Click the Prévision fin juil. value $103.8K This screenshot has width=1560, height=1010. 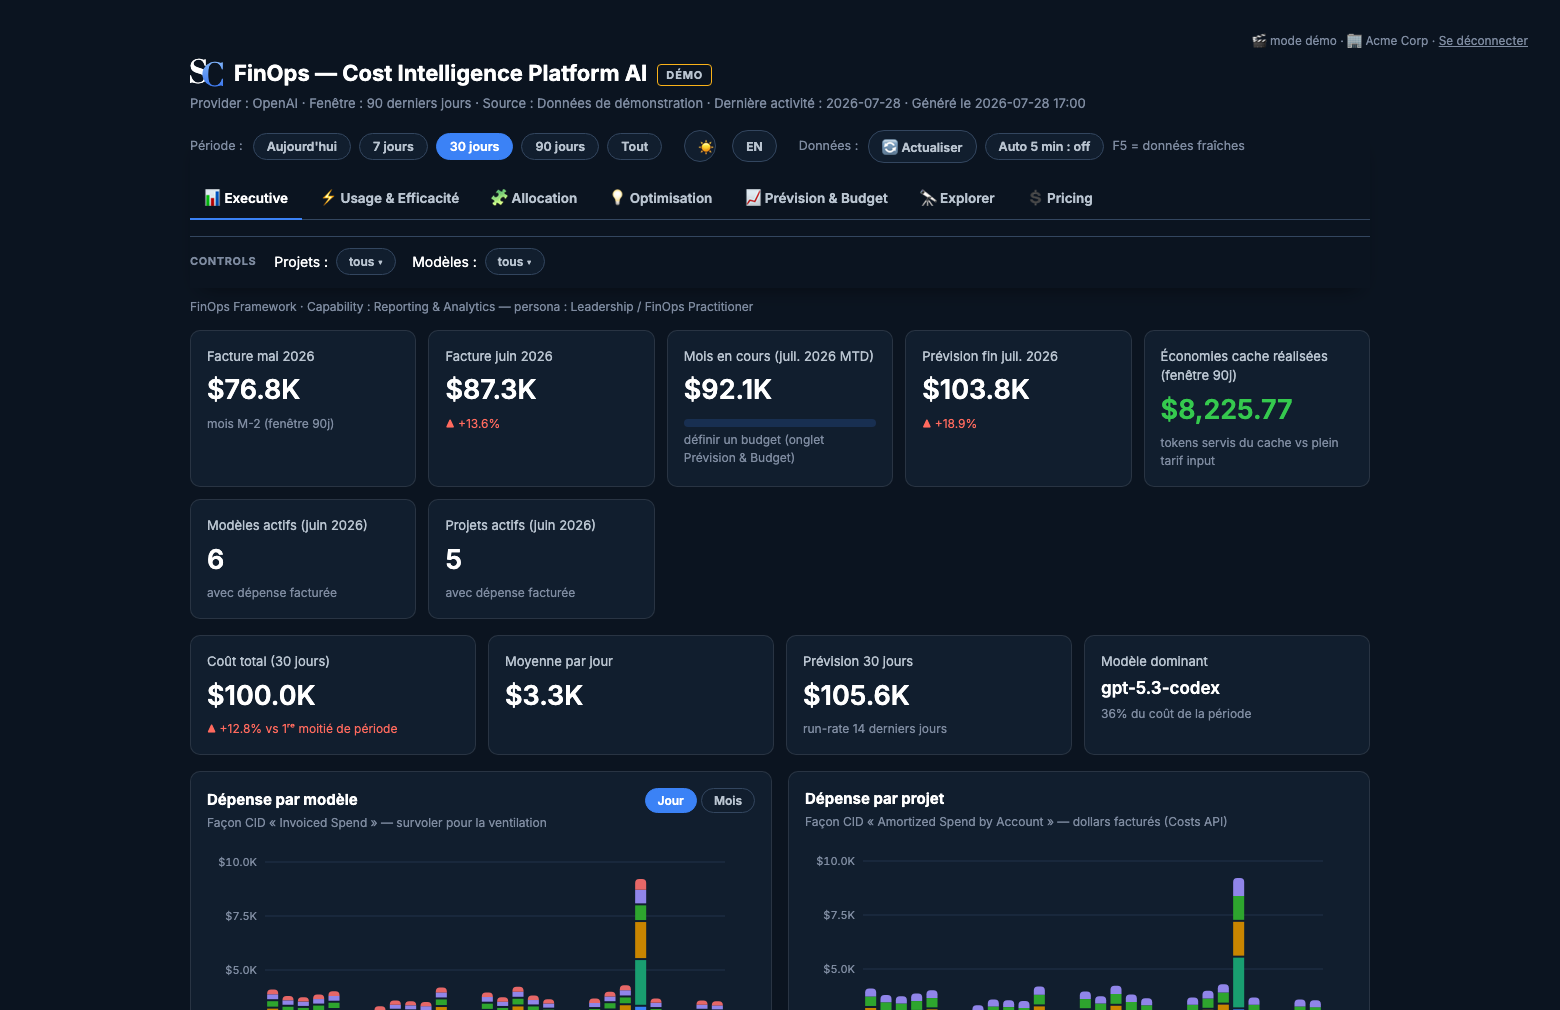coord(976,389)
